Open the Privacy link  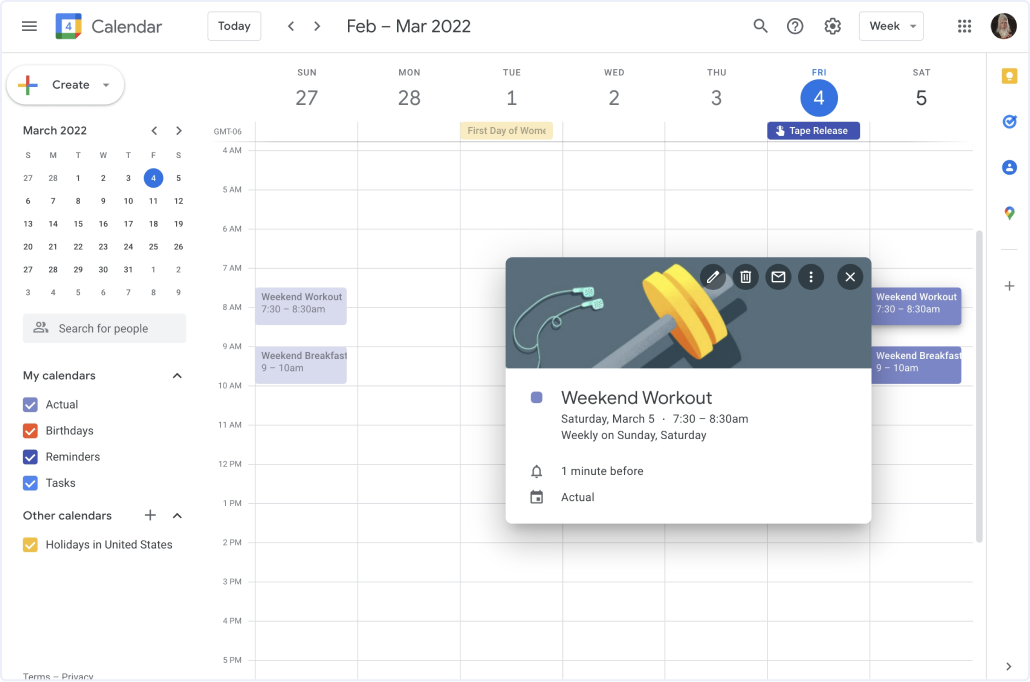coord(78,676)
